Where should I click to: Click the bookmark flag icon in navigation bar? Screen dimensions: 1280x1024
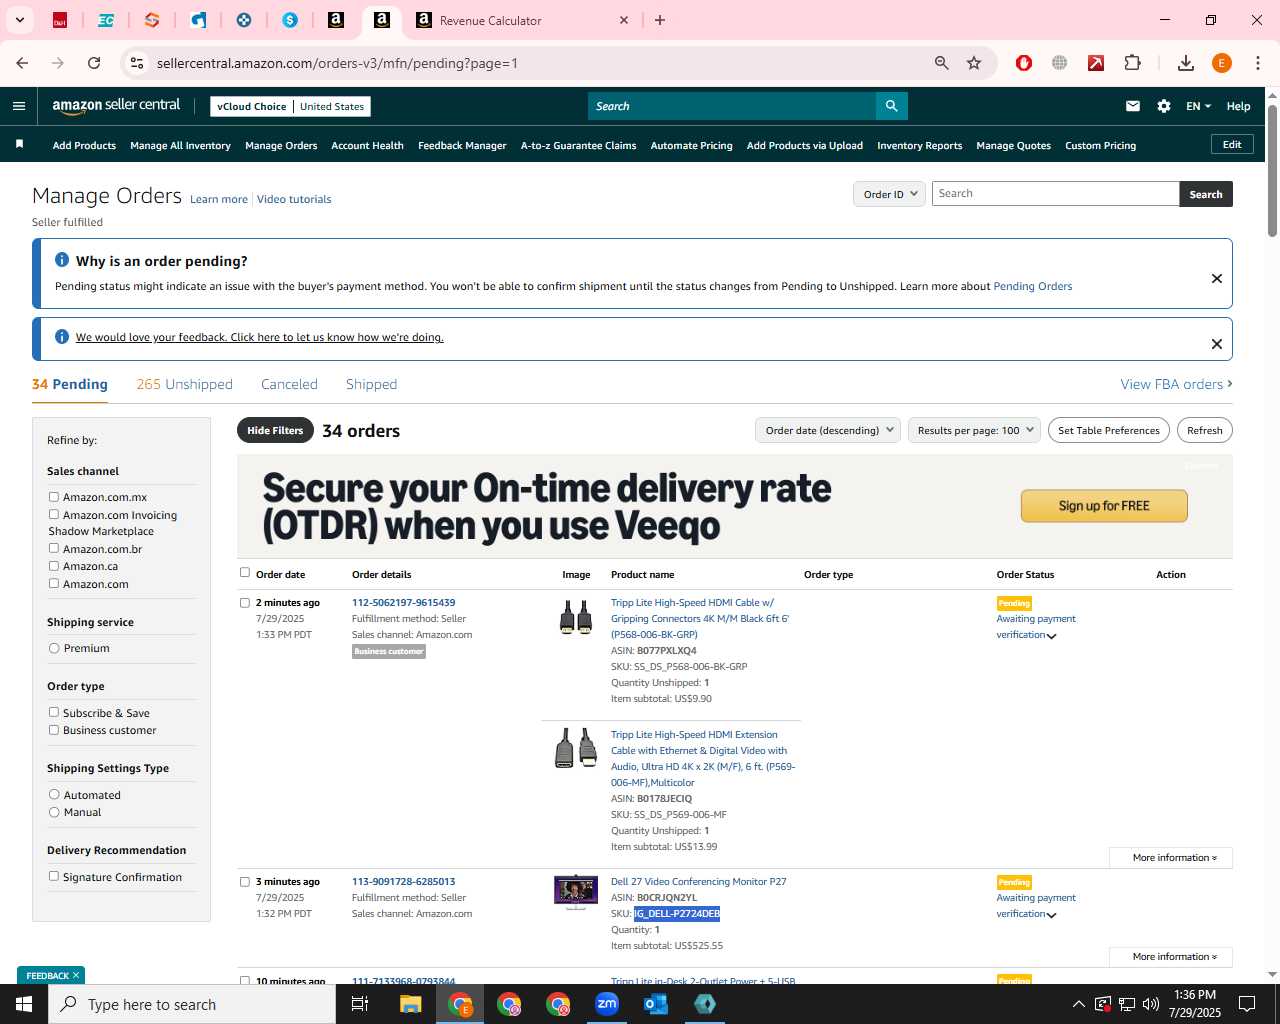[x=19, y=145]
